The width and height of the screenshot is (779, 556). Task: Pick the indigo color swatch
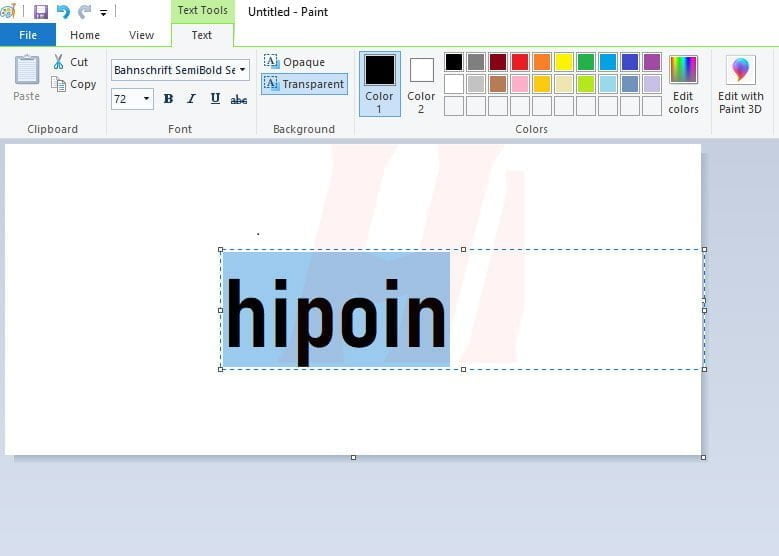pyautogui.click(x=630, y=62)
